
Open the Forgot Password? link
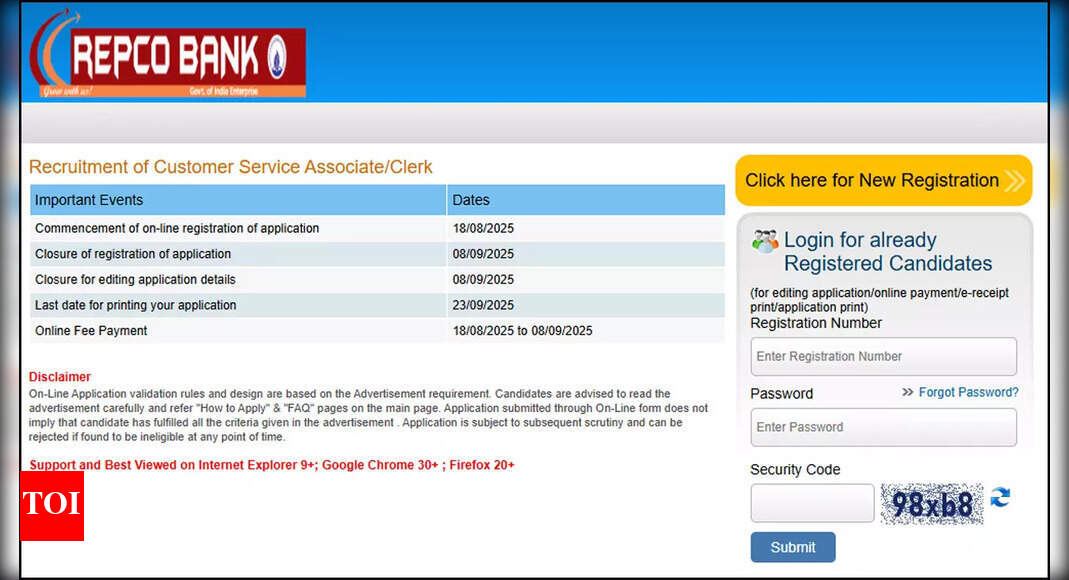pos(968,392)
